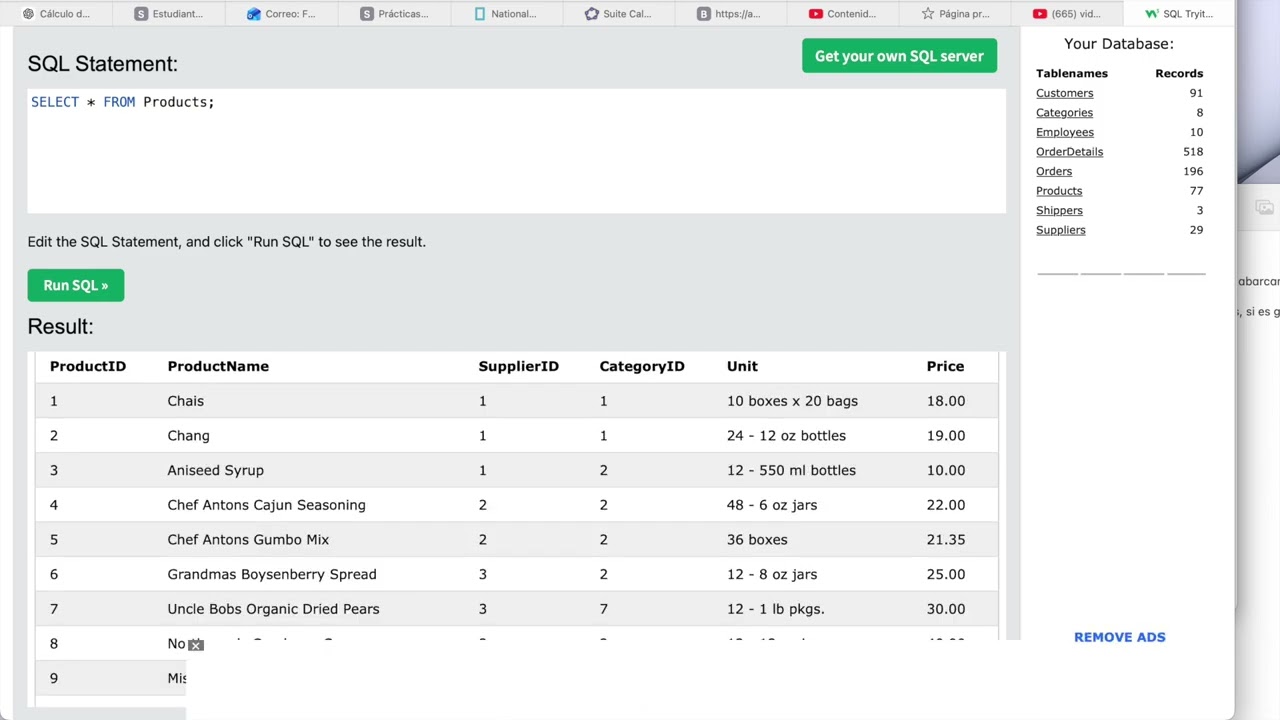Image resolution: width=1280 pixels, height=720 pixels.
Task: Run the SQL statement
Action: [x=76, y=285]
